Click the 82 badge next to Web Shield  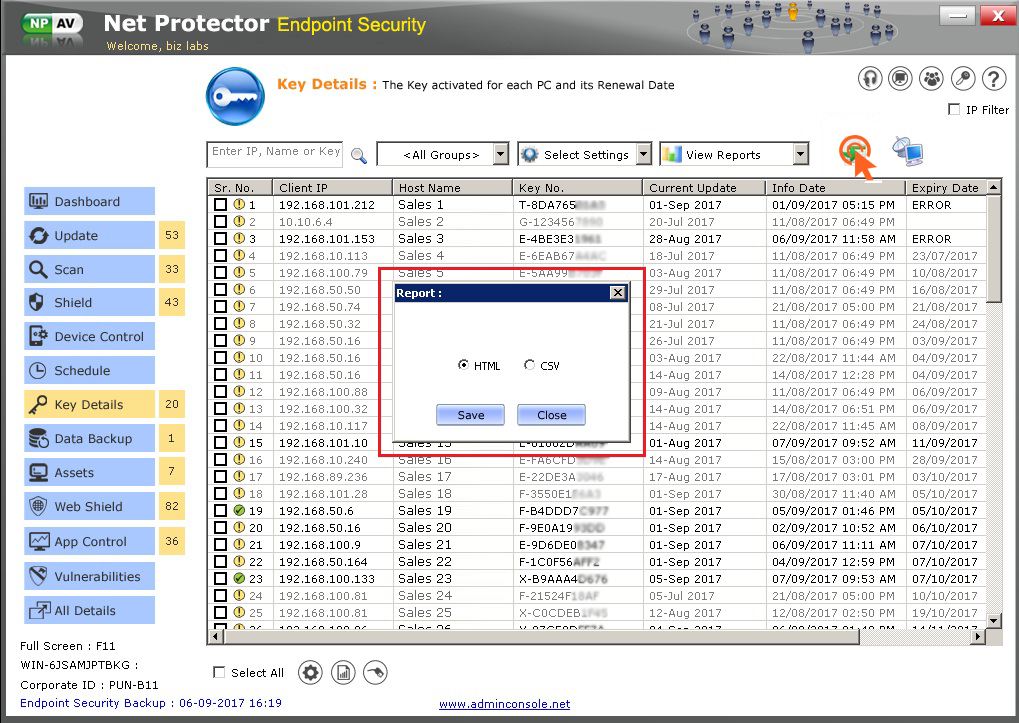[172, 506]
